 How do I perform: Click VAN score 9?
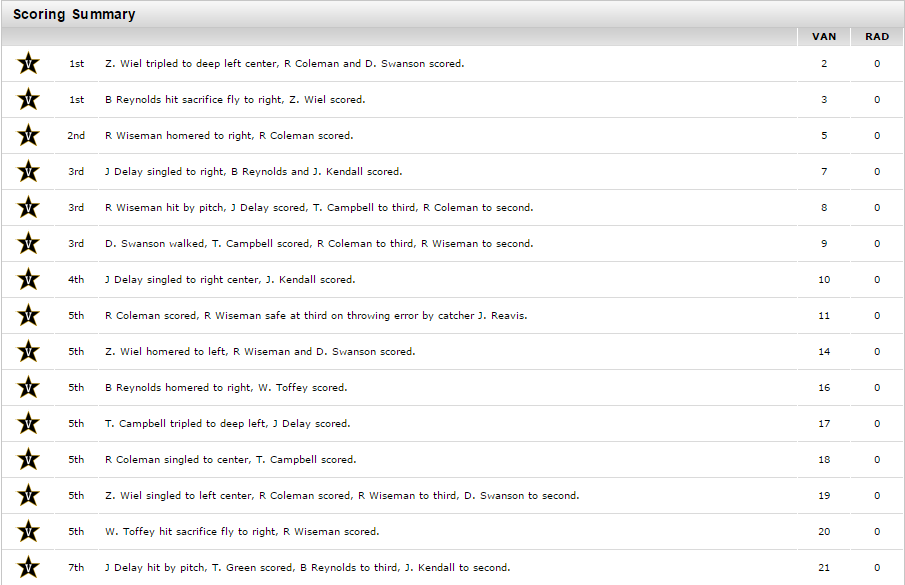tap(824, 243)
